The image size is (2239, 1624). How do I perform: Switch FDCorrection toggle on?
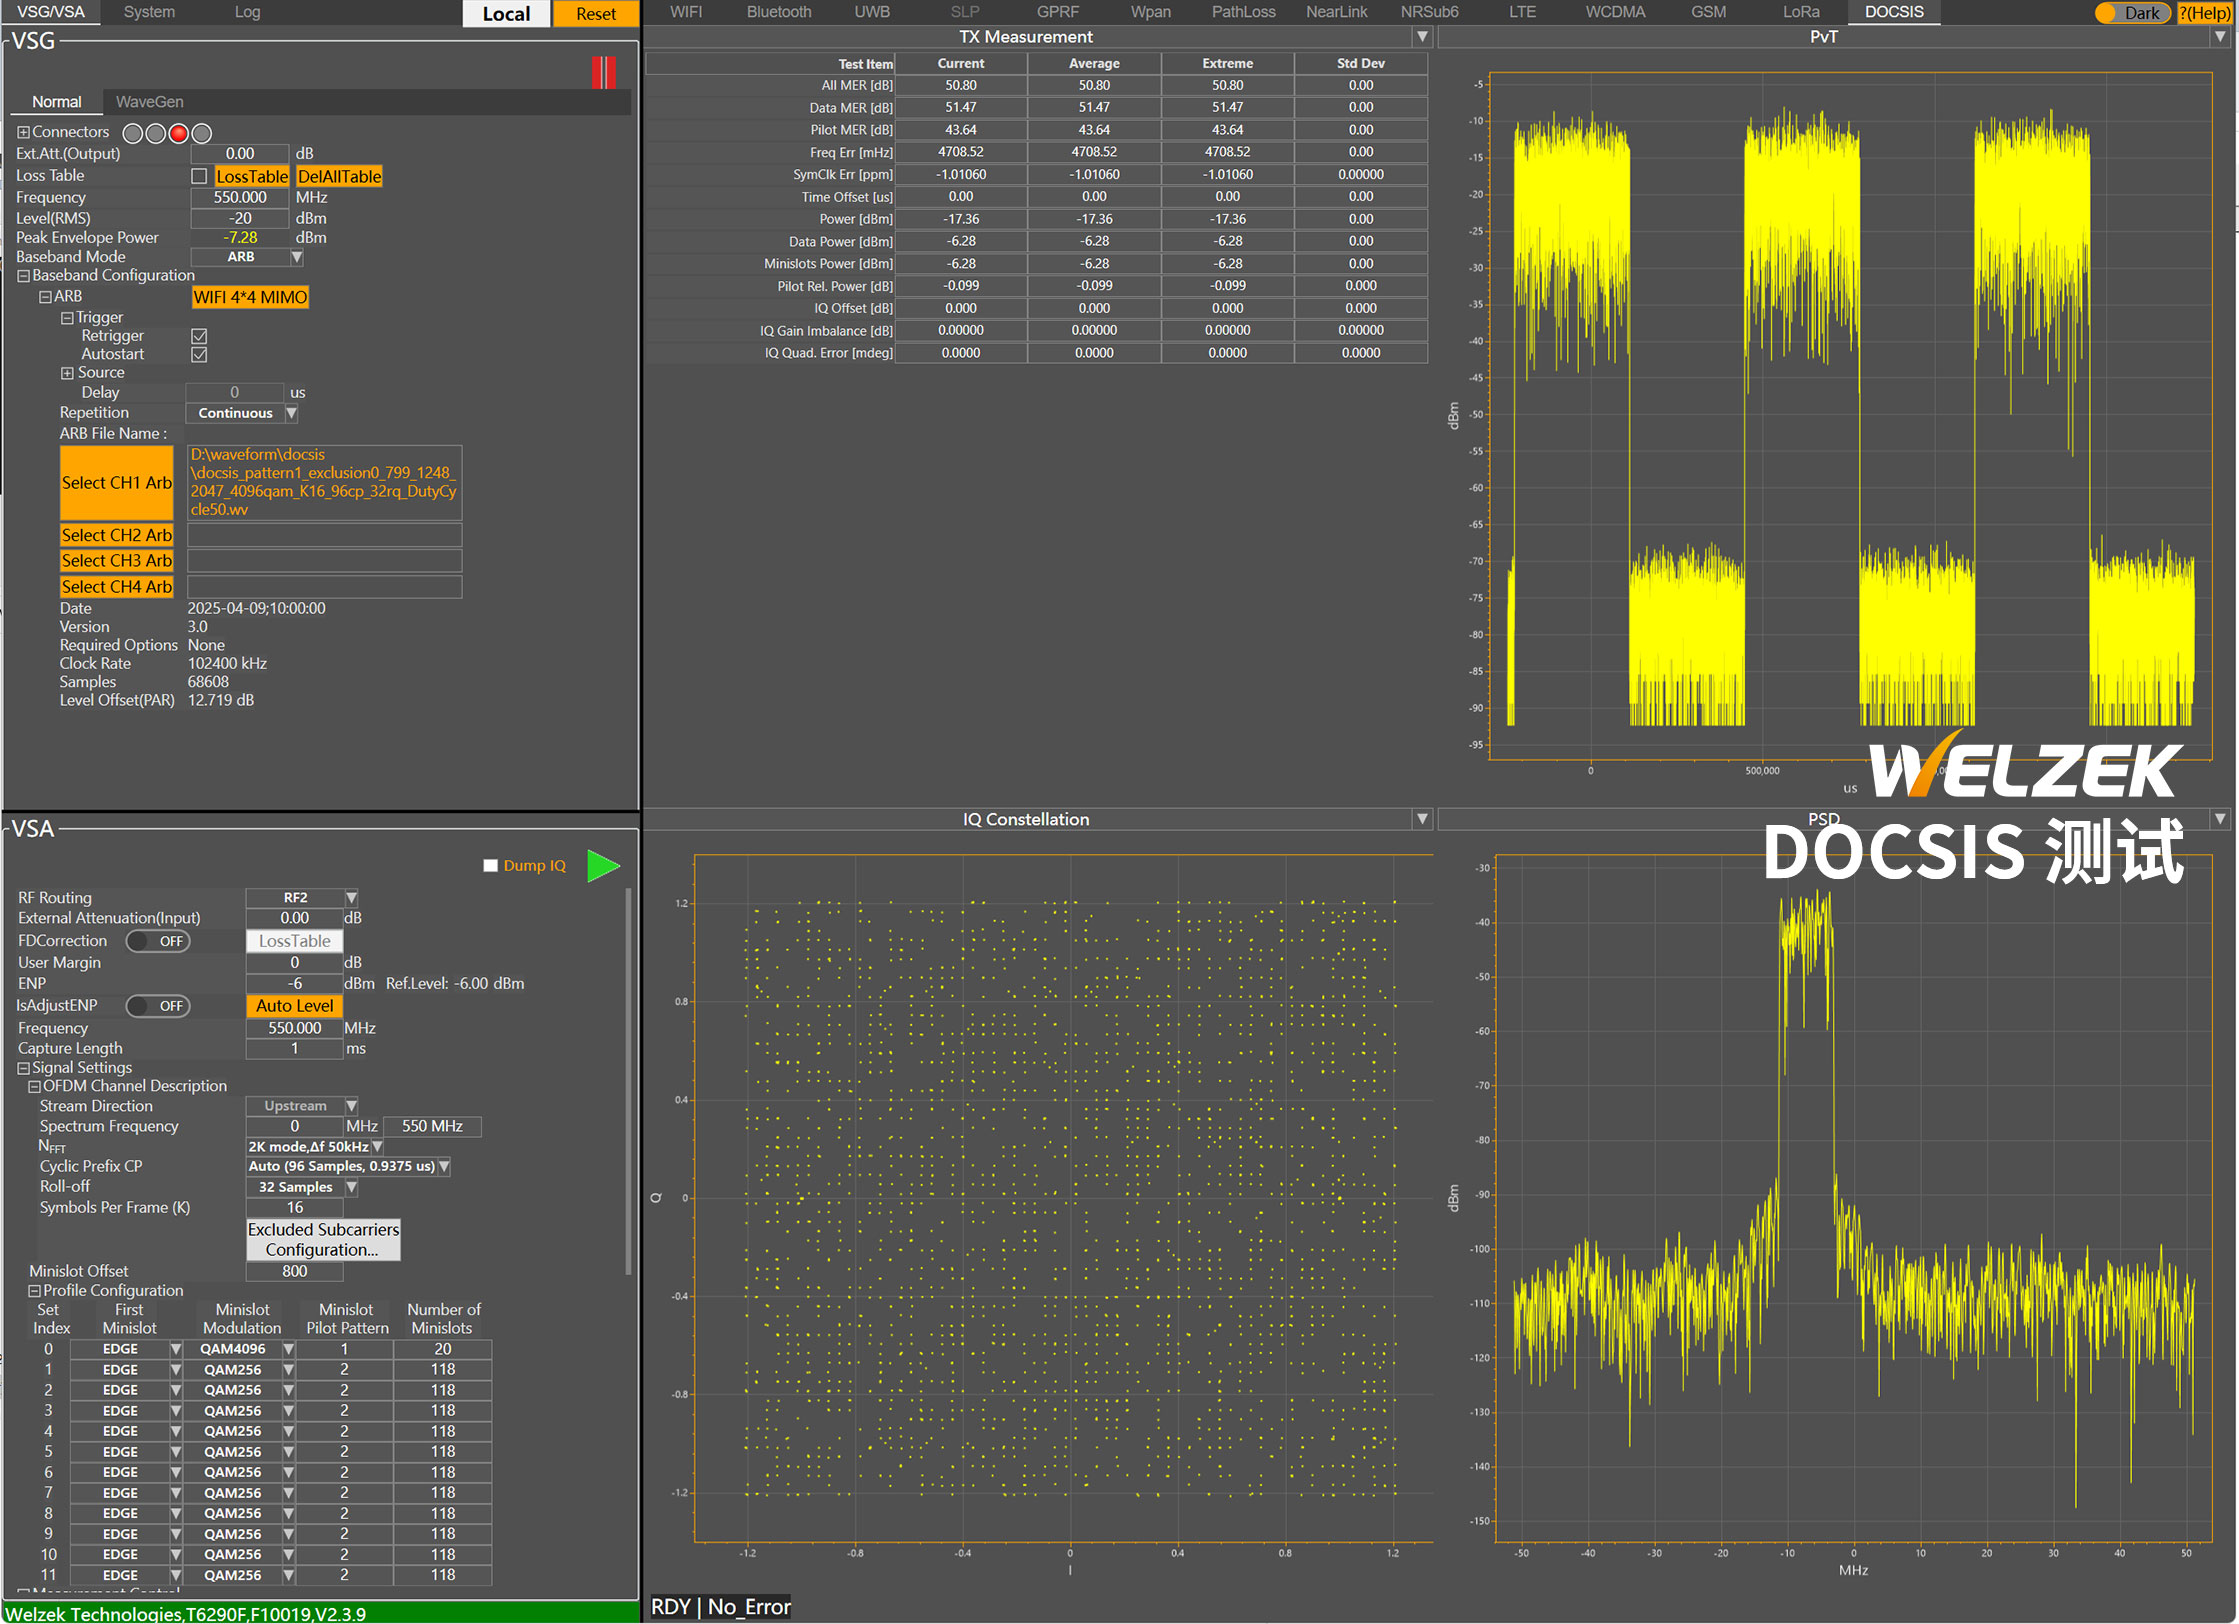pos(158,941)
